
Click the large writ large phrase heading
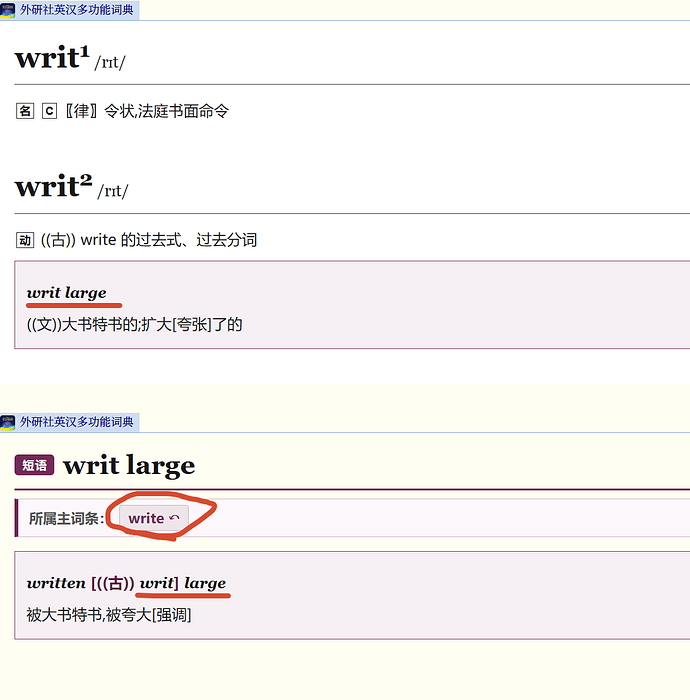(129, 465)
